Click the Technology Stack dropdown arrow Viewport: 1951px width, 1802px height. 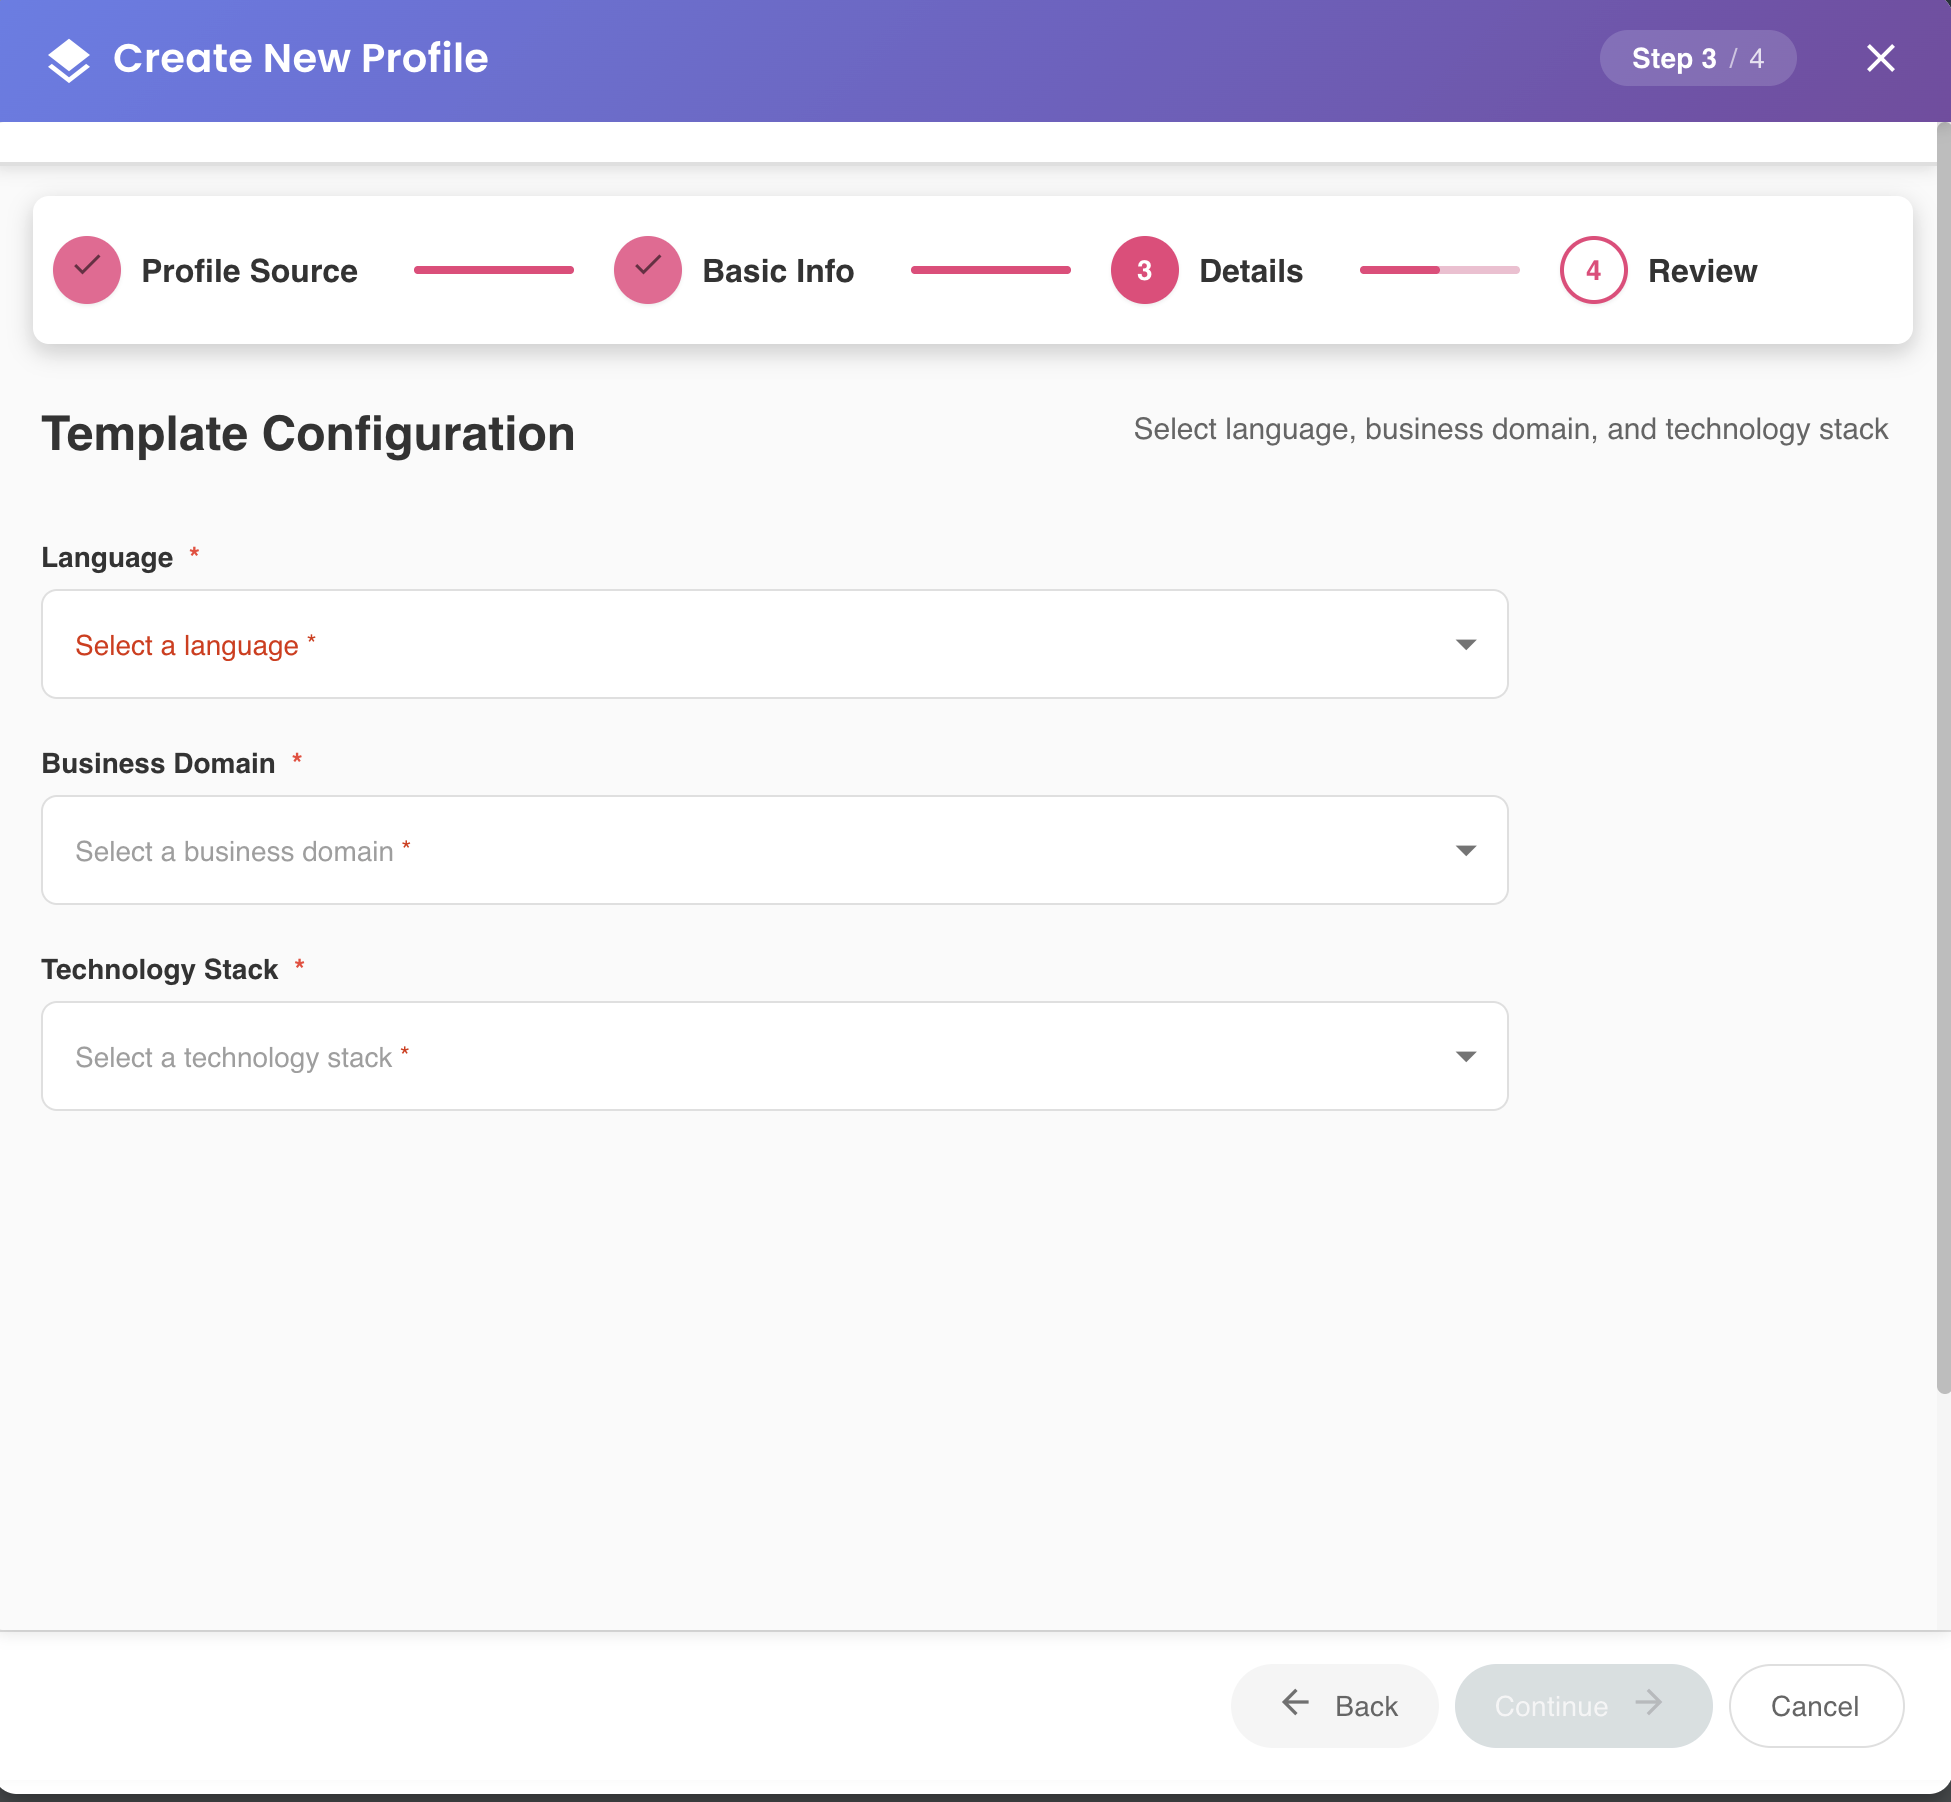1465,1056
